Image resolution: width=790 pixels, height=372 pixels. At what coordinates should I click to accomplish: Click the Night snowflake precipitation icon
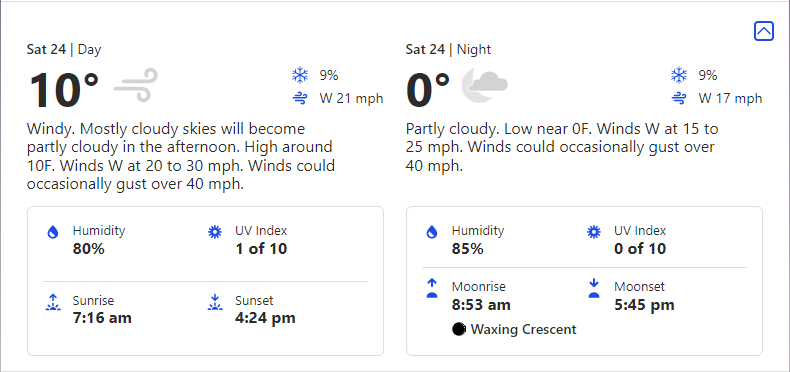679,76
